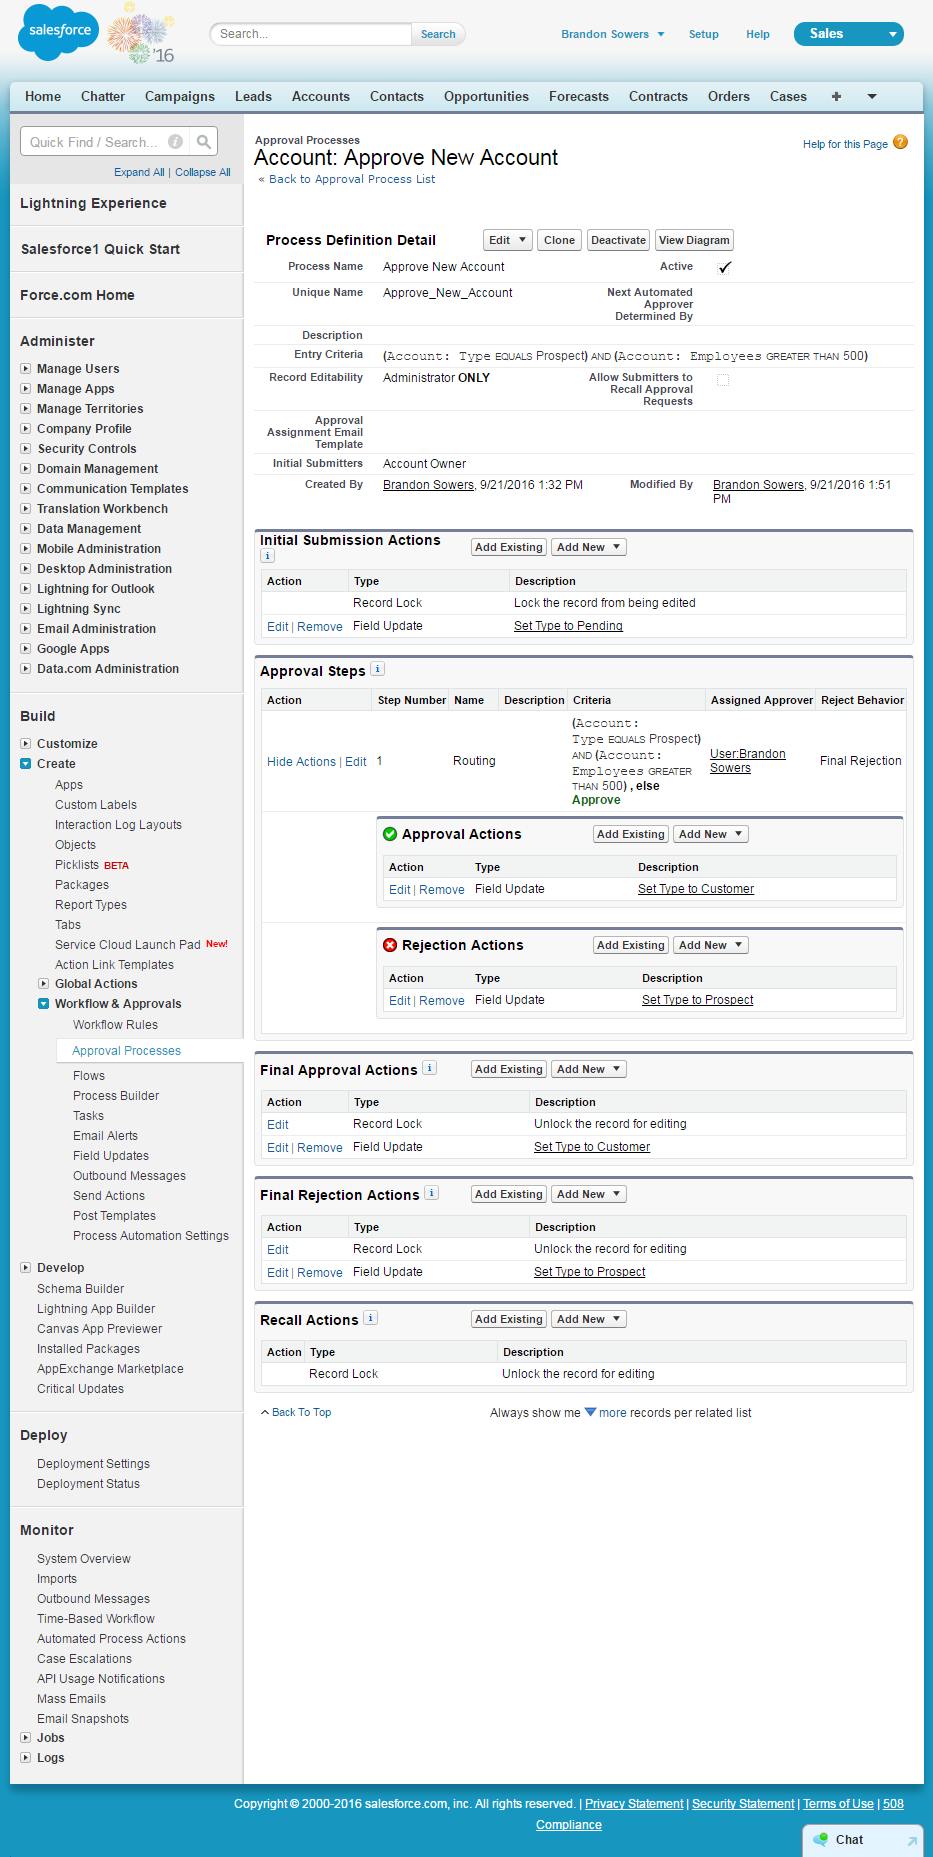933x1857 pixels.
Task: Click the Recall Actions info icon
Action: tap(370, 1318)
